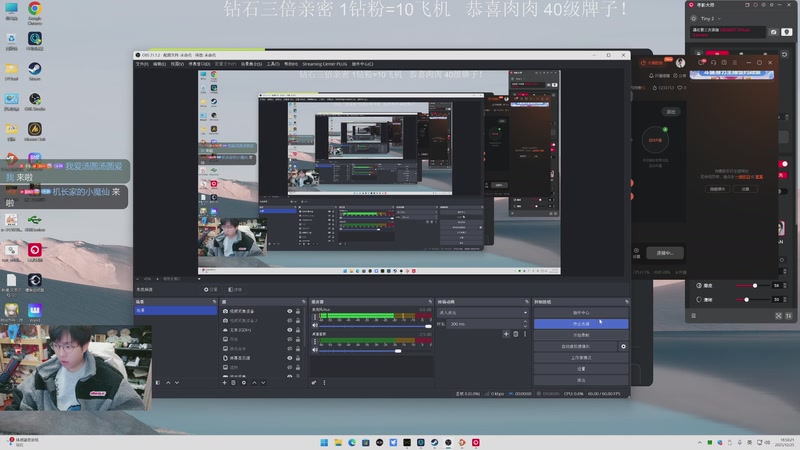
Task: Open the File menu in OBS
Action: [142, 64]
